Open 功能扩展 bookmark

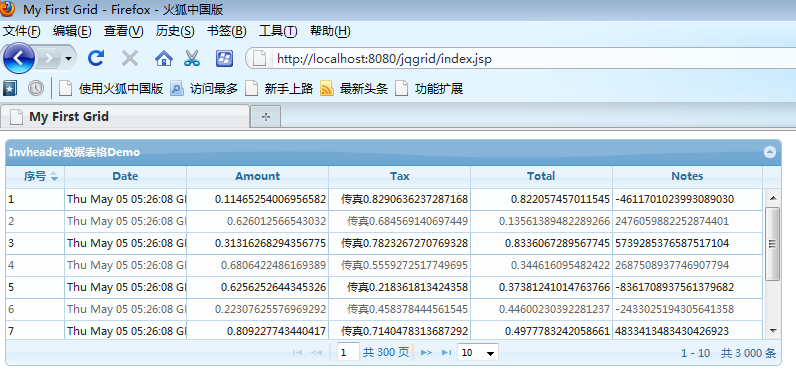(x=429, y=89)
